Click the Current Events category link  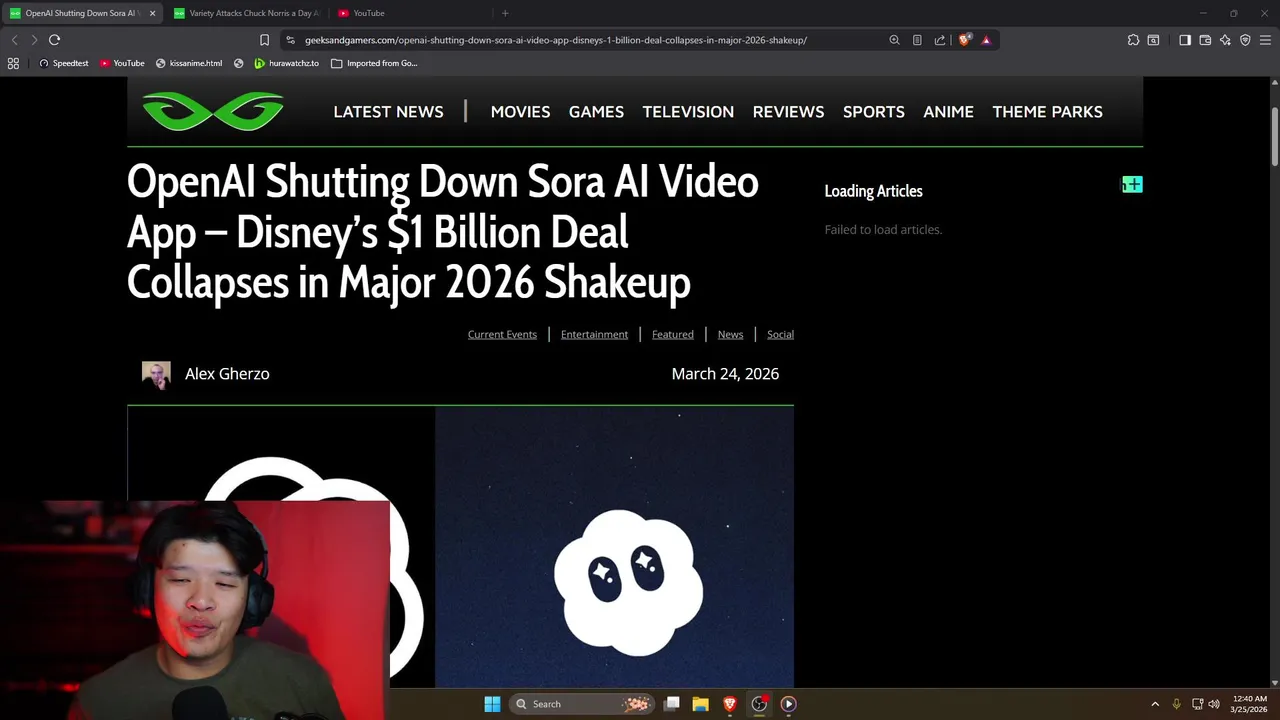[x=502, y=334]
